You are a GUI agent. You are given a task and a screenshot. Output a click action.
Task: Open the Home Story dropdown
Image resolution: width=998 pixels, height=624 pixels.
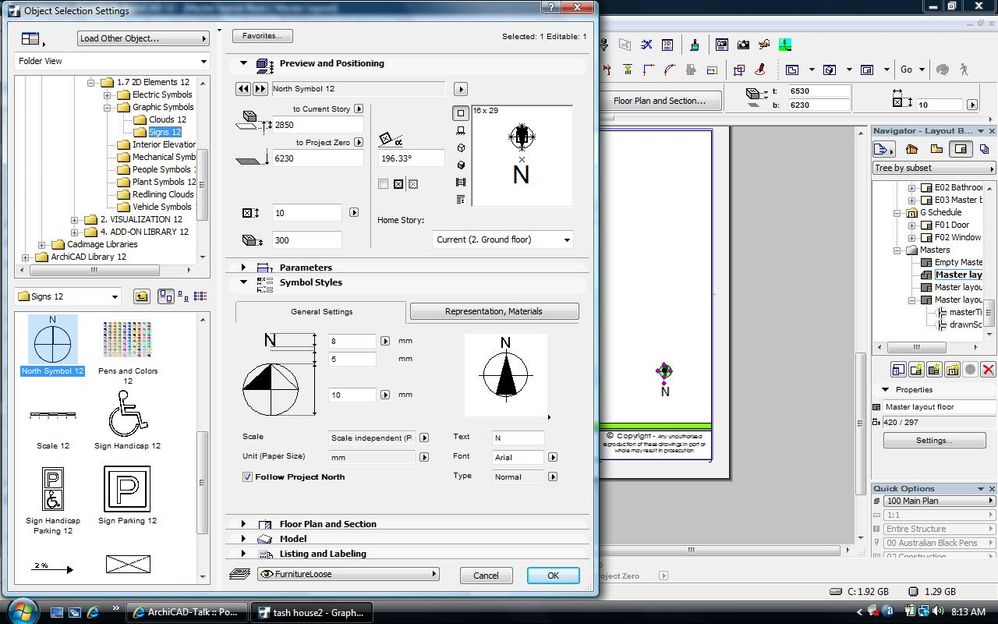[x=503, y=240]
